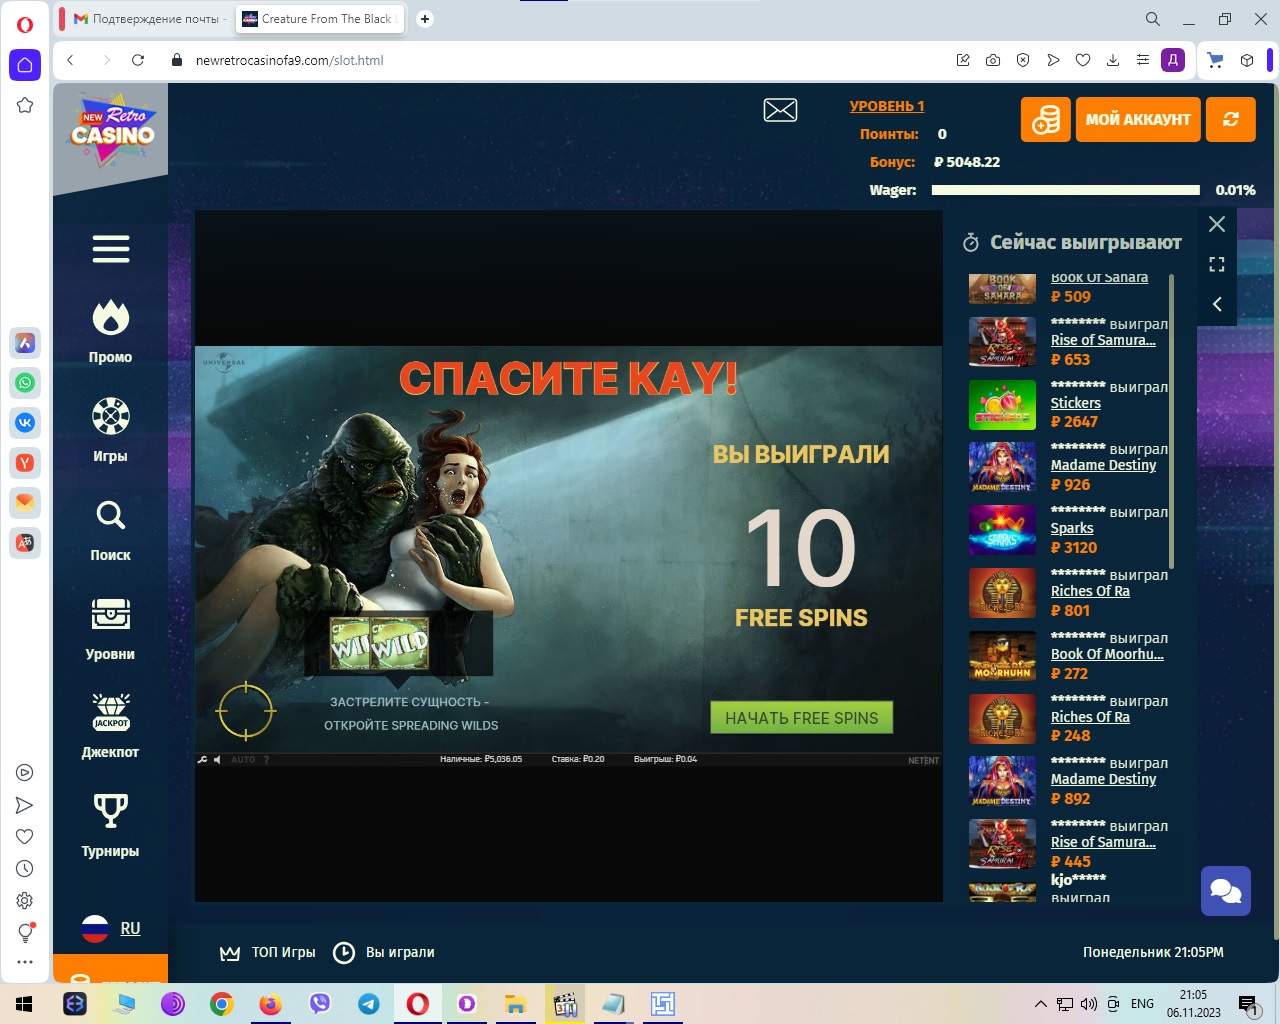Click the orange refresh balance button
The height and width of the screenshot is (1024, 1280).
tap(1231, 119)
